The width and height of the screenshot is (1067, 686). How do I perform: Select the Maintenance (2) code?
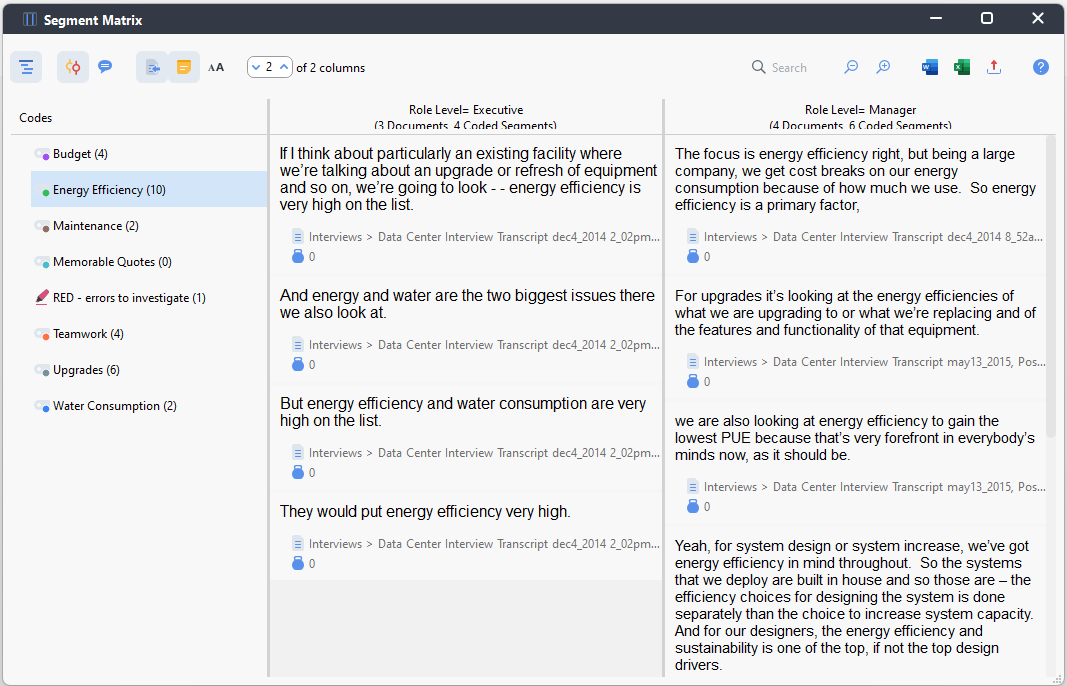point(149,226)
